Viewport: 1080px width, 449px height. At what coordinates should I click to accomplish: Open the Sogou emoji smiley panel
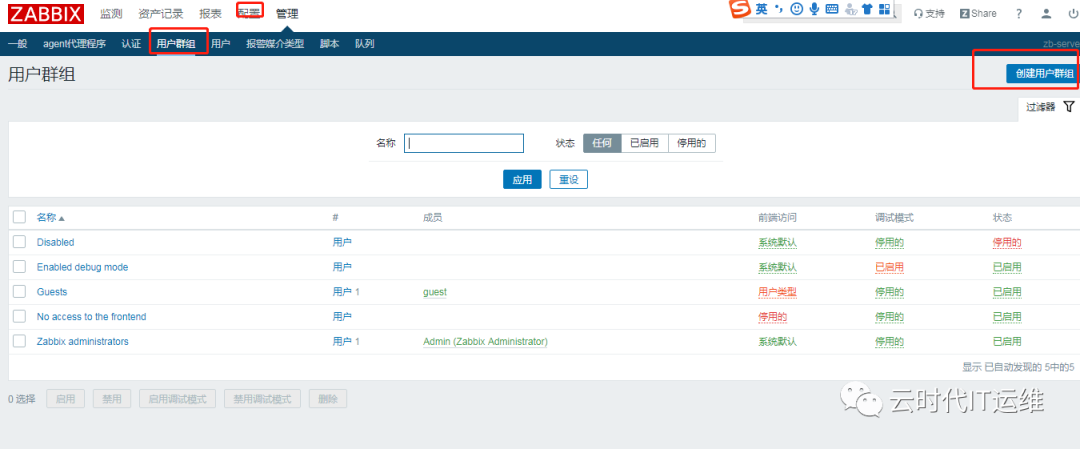pos(797,9)
